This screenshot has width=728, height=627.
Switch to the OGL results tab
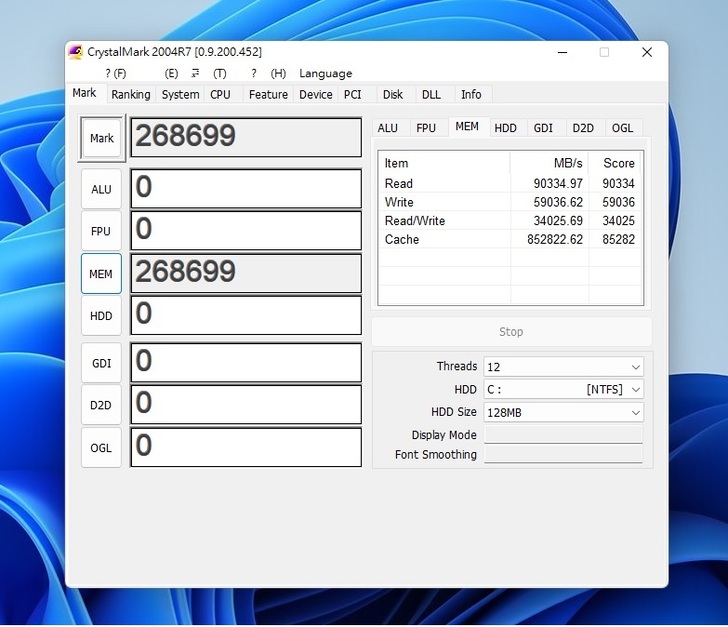tap(622, 128)
